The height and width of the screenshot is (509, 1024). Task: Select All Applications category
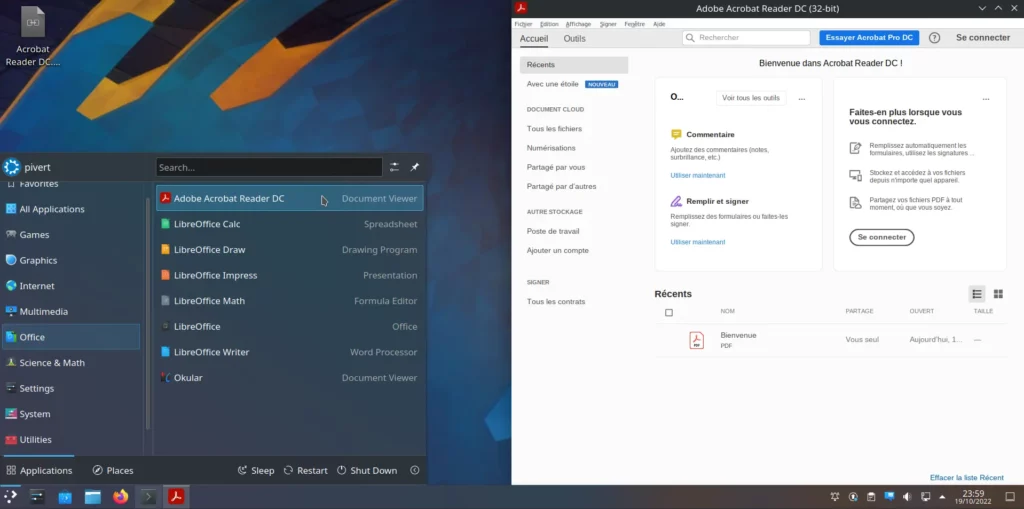[71, 209]
